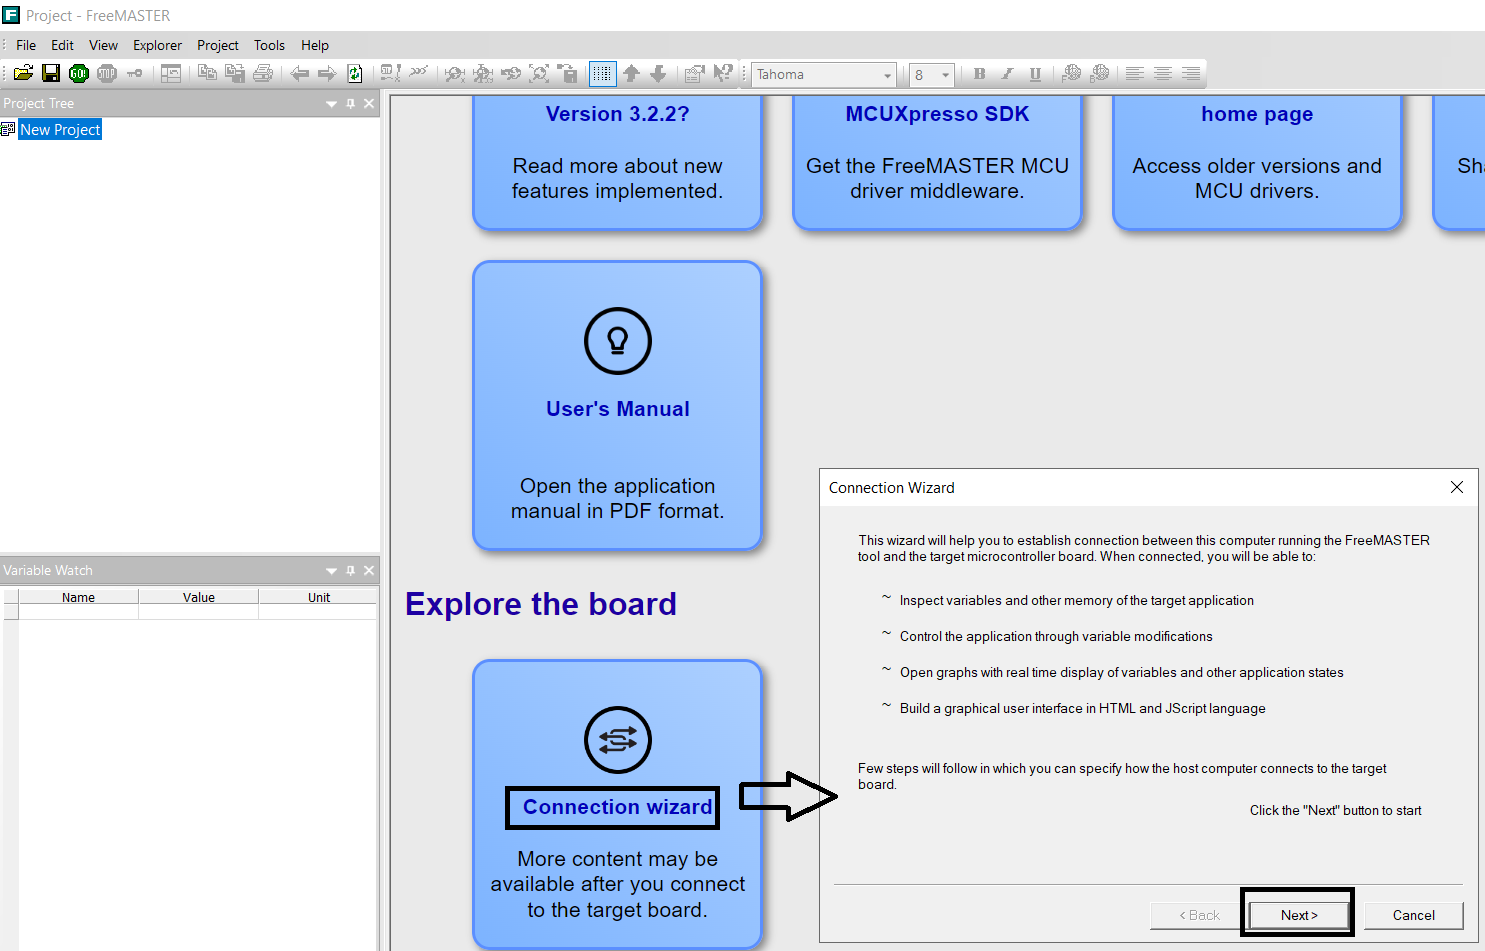Toggle Bold text formatting

click(x=979, y=73)
